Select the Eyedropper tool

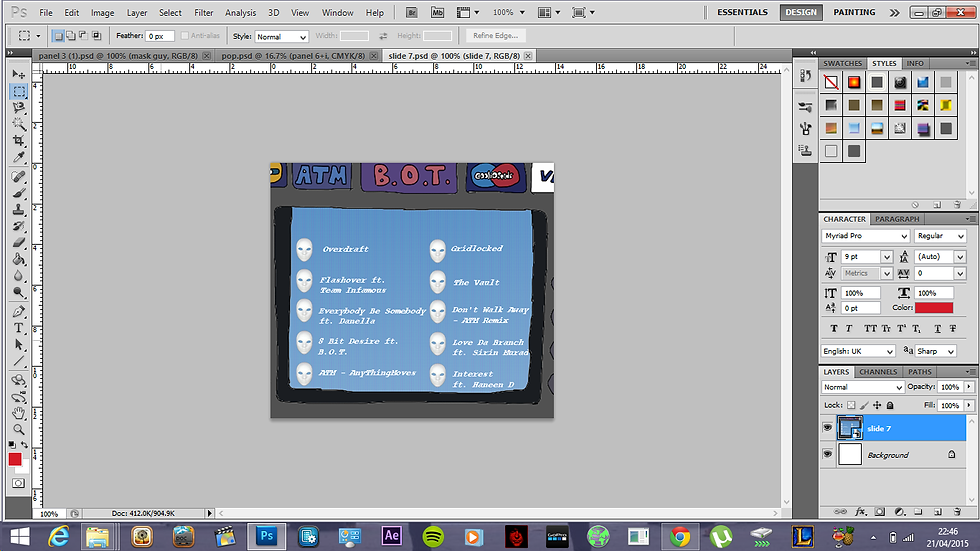19,157
